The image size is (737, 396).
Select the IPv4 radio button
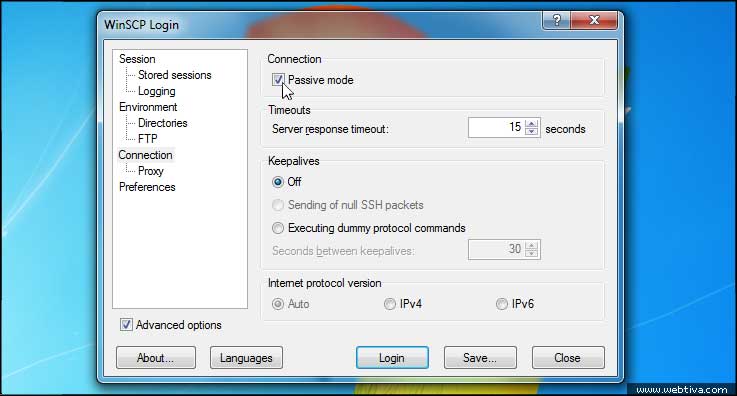coord(390,304)
